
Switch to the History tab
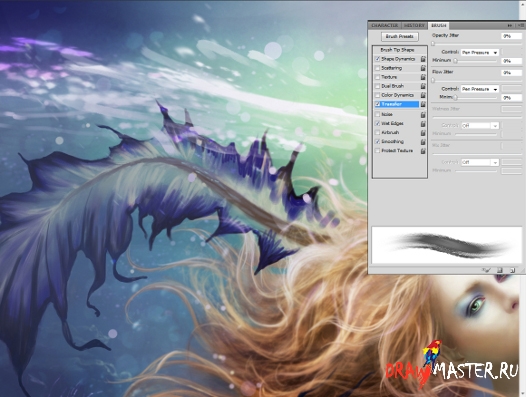tap(414, 26)
